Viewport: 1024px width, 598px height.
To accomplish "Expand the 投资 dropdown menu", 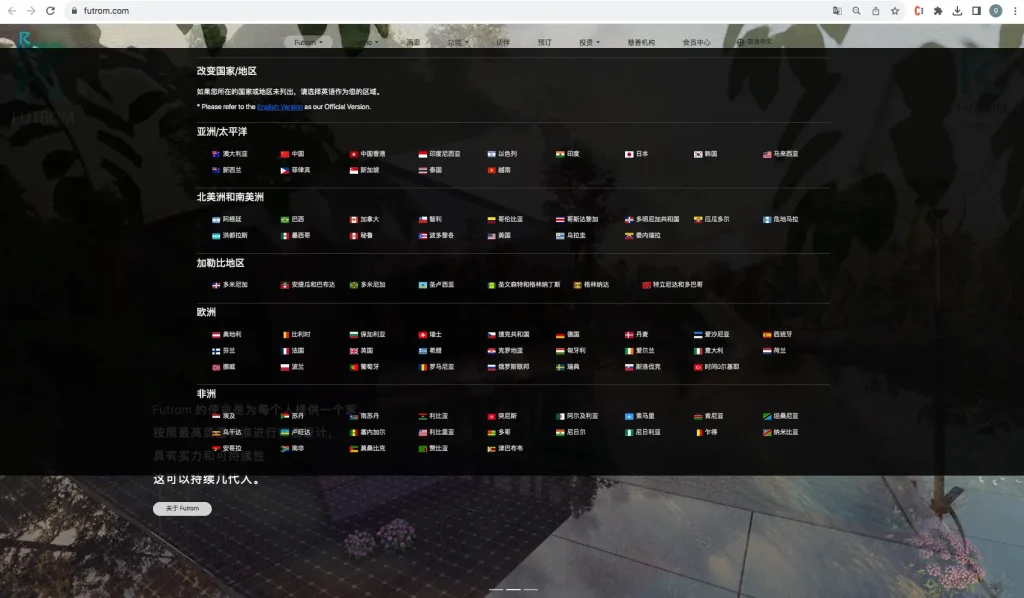I will [589, 43].
